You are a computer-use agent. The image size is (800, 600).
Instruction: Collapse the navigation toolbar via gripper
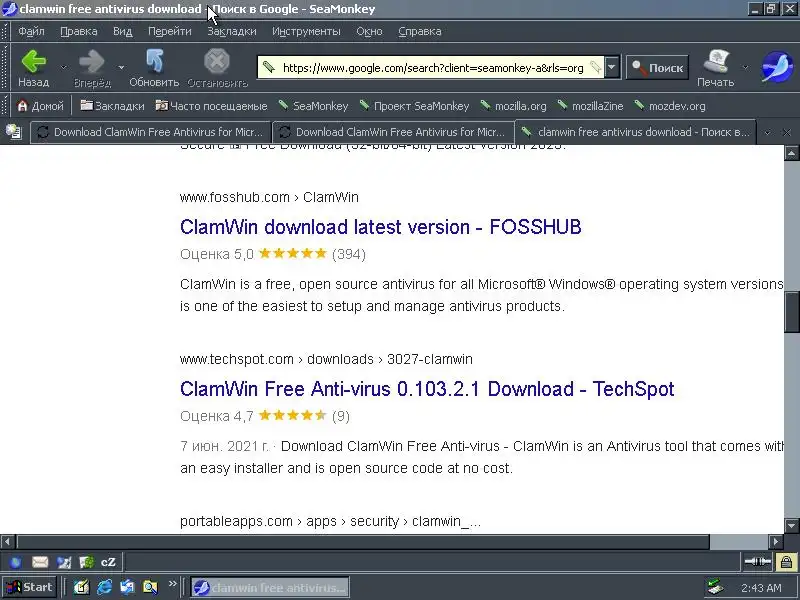point(5,67)
